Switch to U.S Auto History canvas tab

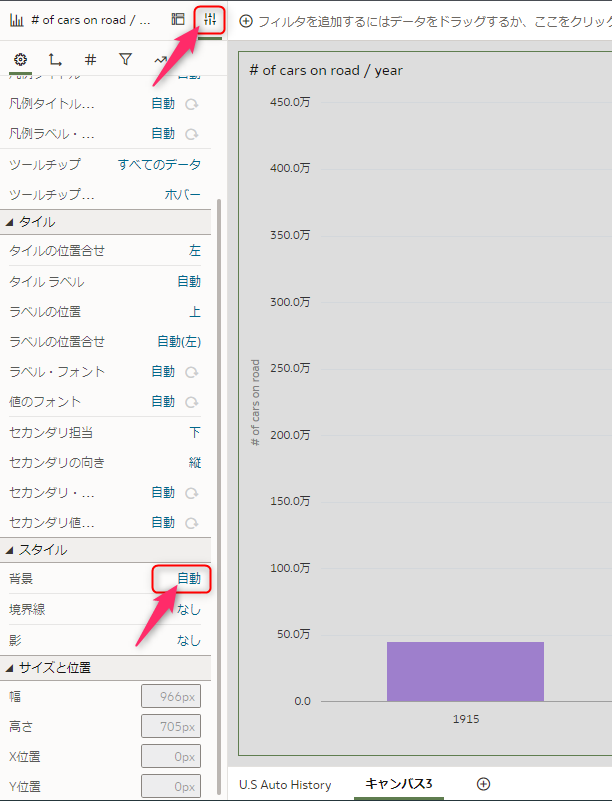285,785
